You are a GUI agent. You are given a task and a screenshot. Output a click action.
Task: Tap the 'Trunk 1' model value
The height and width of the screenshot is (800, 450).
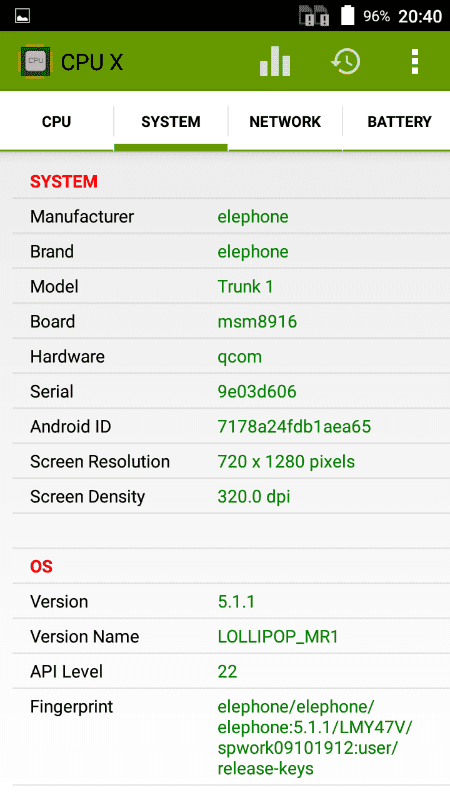245,286
